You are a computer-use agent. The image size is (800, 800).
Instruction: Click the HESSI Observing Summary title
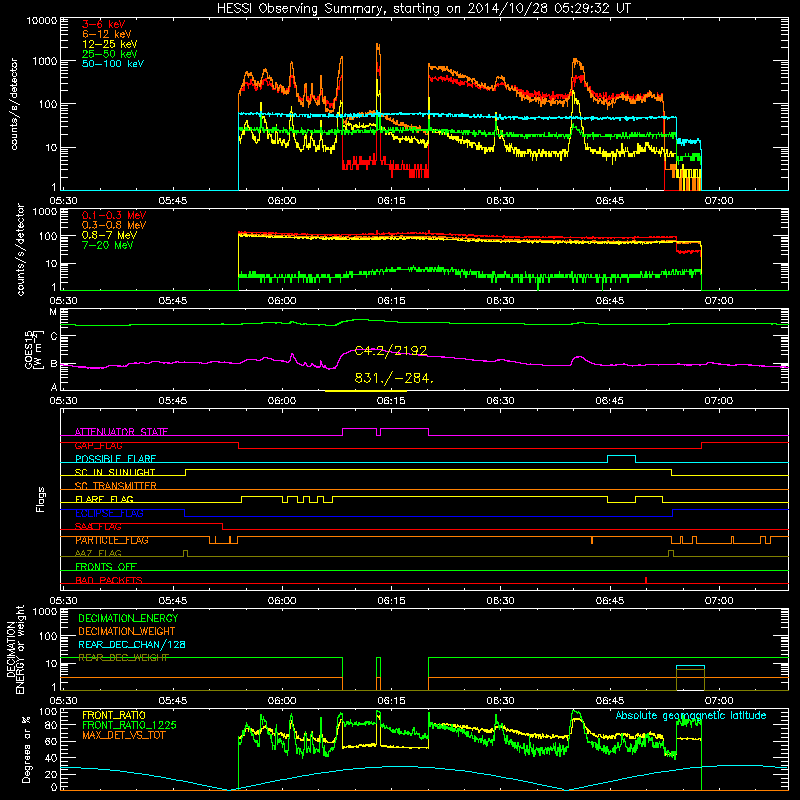click(423, 8)
